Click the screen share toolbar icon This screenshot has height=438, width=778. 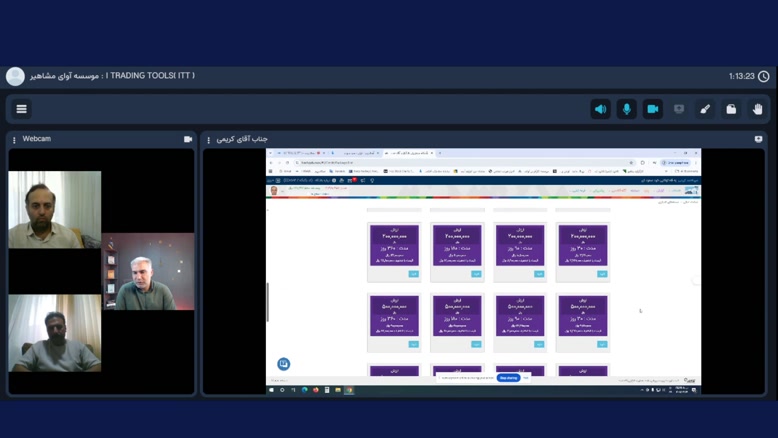pyautogui.click(x=679, y=109)
